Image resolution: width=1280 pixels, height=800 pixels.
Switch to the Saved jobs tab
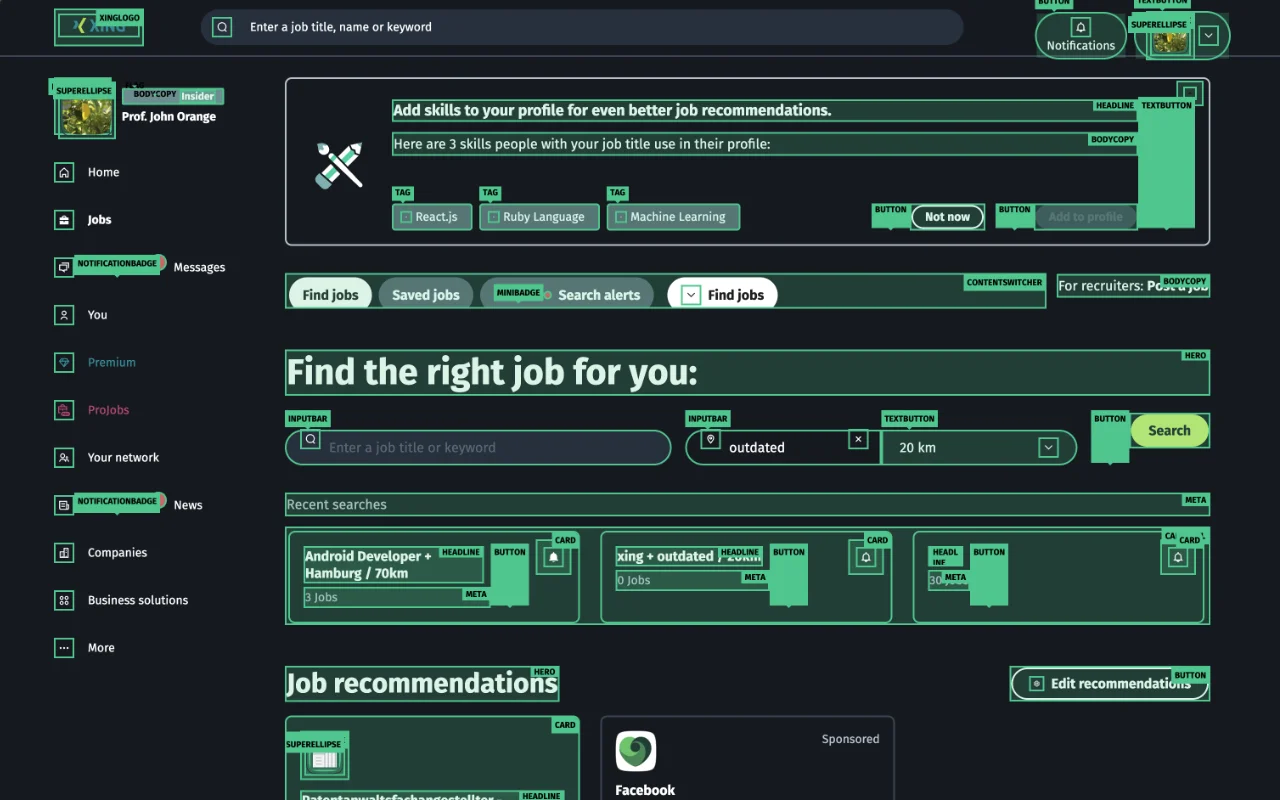(426, 294)
